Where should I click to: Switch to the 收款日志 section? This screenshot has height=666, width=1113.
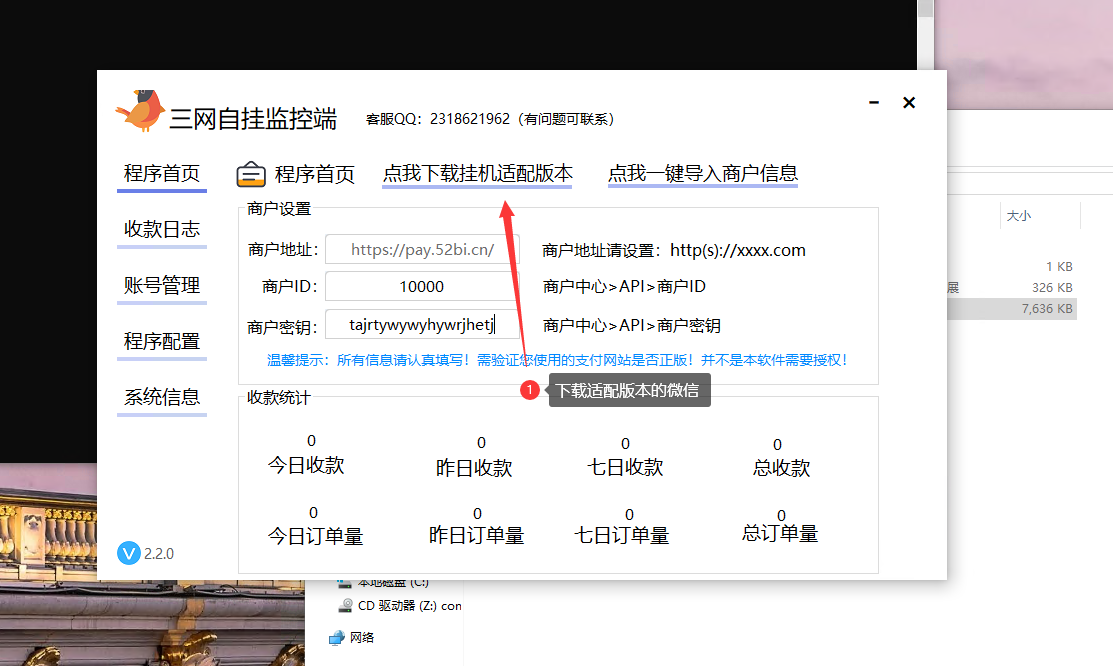[x=161, y=229]
